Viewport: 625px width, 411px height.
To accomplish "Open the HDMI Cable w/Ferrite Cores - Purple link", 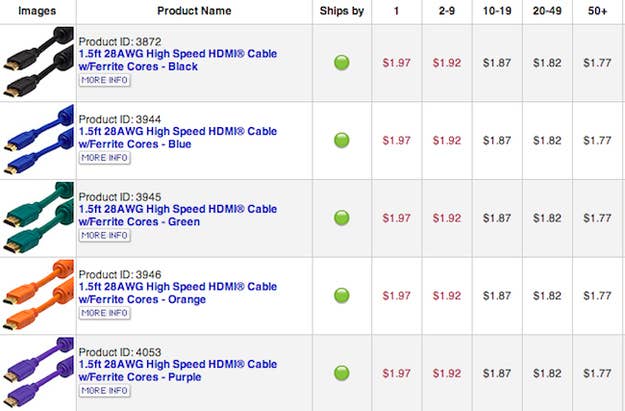I will [x=178, y=370].
